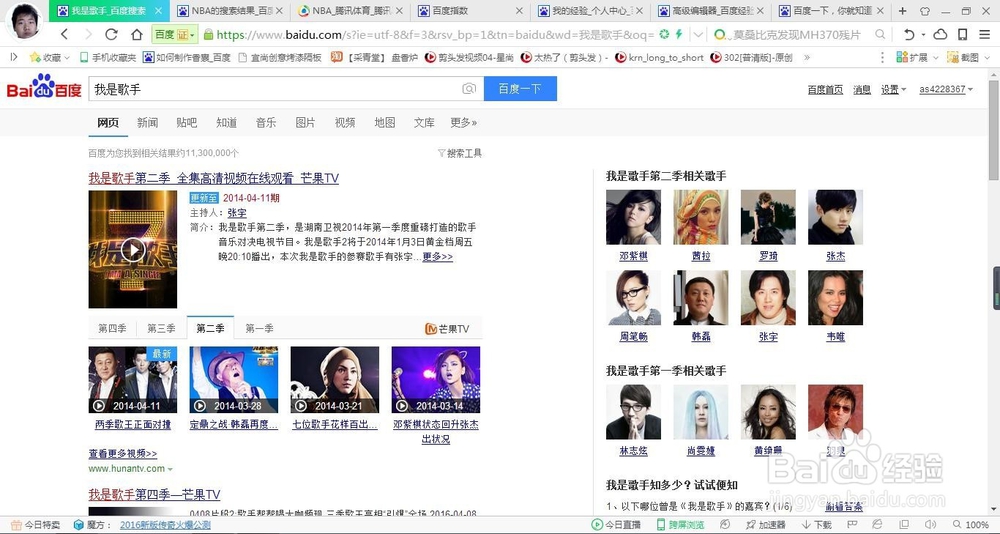The height and width of the screenshot is (534, 1000).
Task: Play the 我是歌手第二季 poster video
Action: (x=133, y=249)
